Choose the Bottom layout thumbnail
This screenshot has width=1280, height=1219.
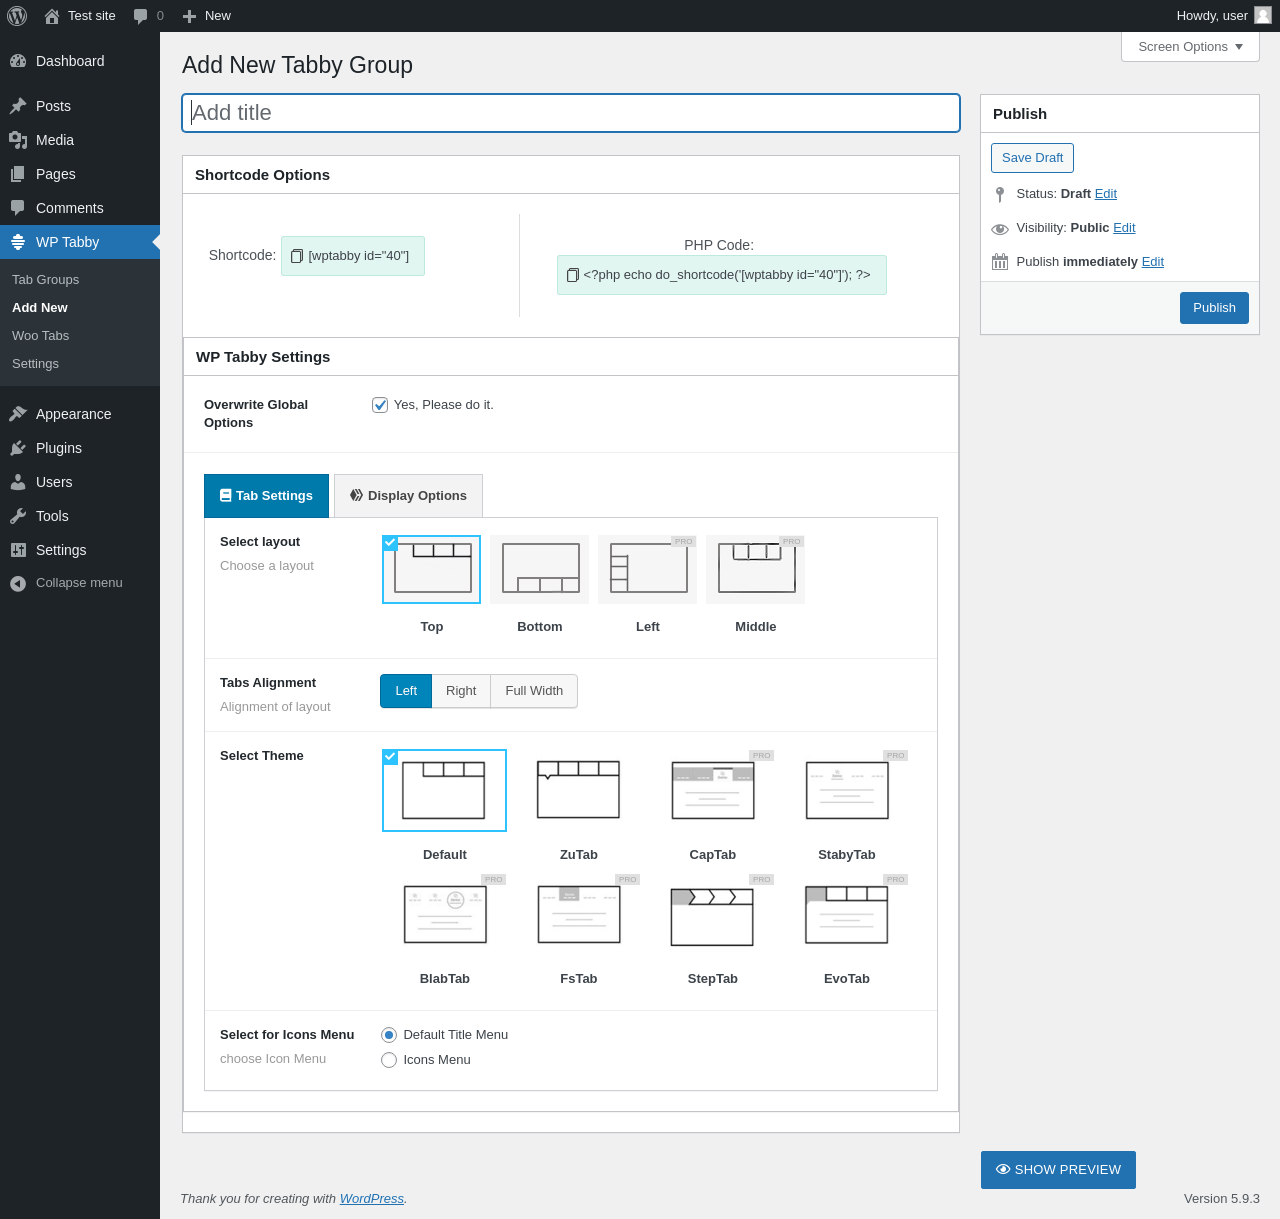(540, 569)
